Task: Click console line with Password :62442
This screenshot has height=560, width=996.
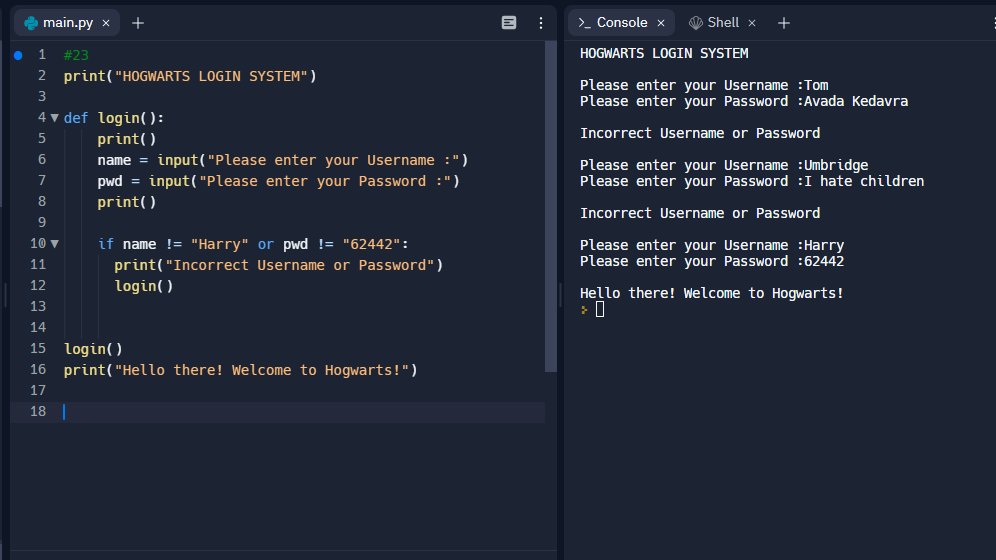Action: [711, 262]
